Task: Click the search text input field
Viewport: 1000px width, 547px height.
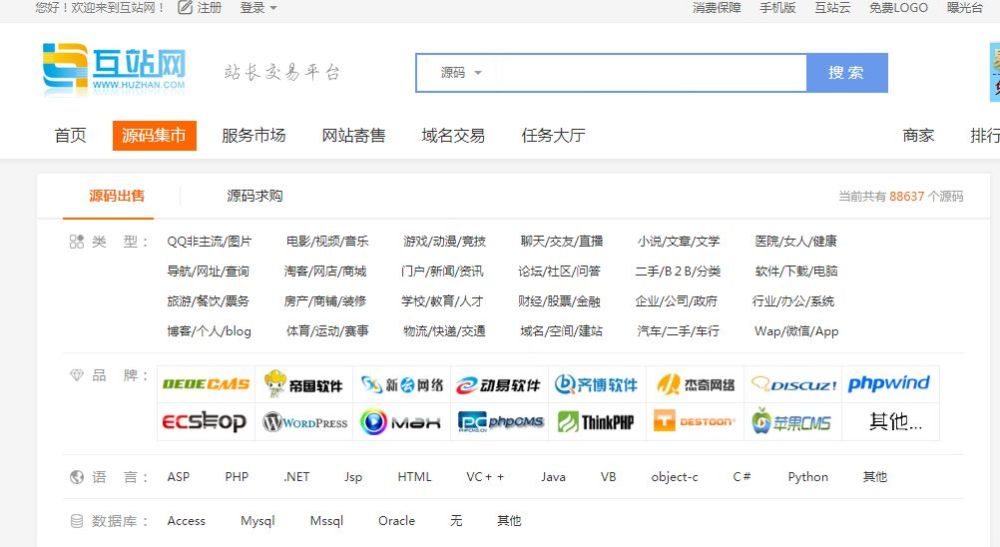Action: click(x=651, y=73)
